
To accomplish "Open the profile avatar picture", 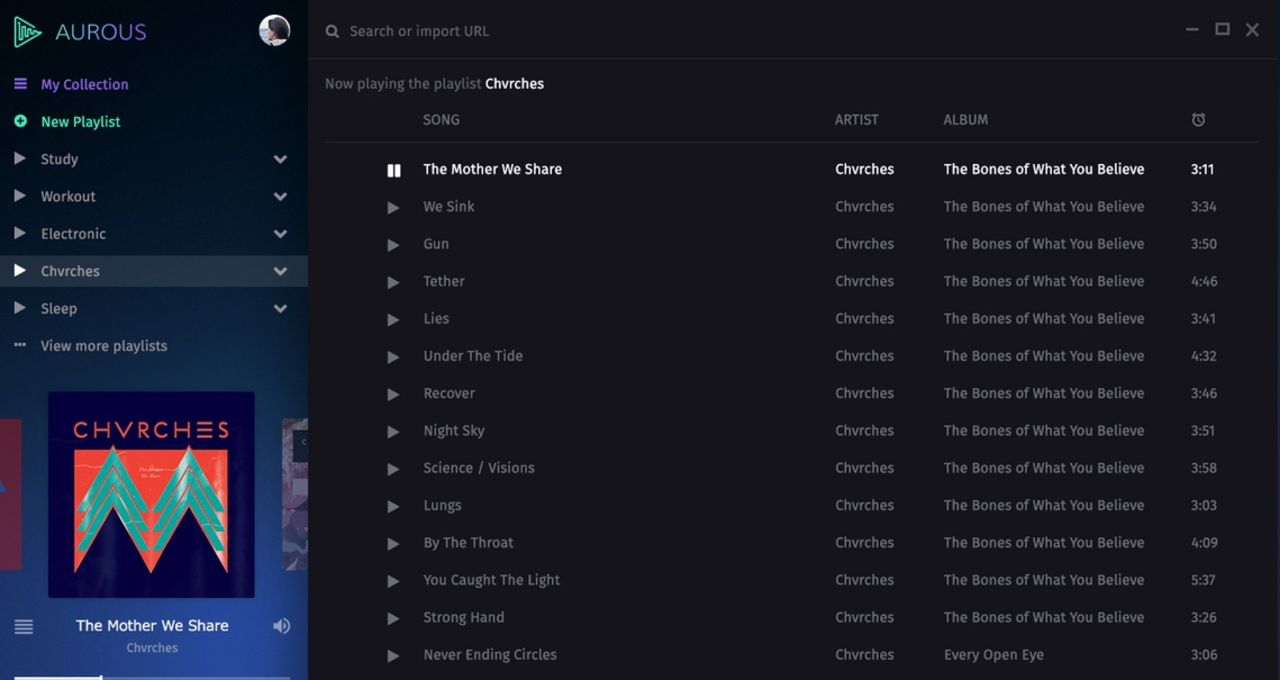I will pos(275,30).
